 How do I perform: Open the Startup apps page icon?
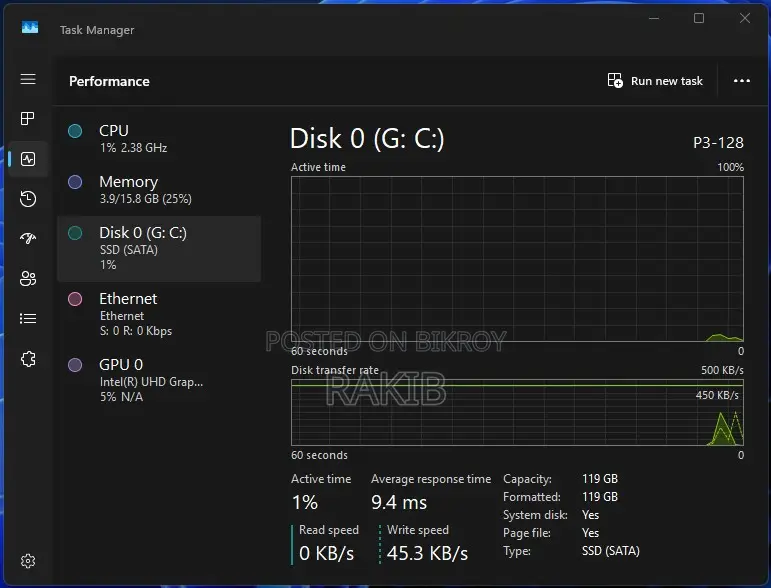[28, 238]
